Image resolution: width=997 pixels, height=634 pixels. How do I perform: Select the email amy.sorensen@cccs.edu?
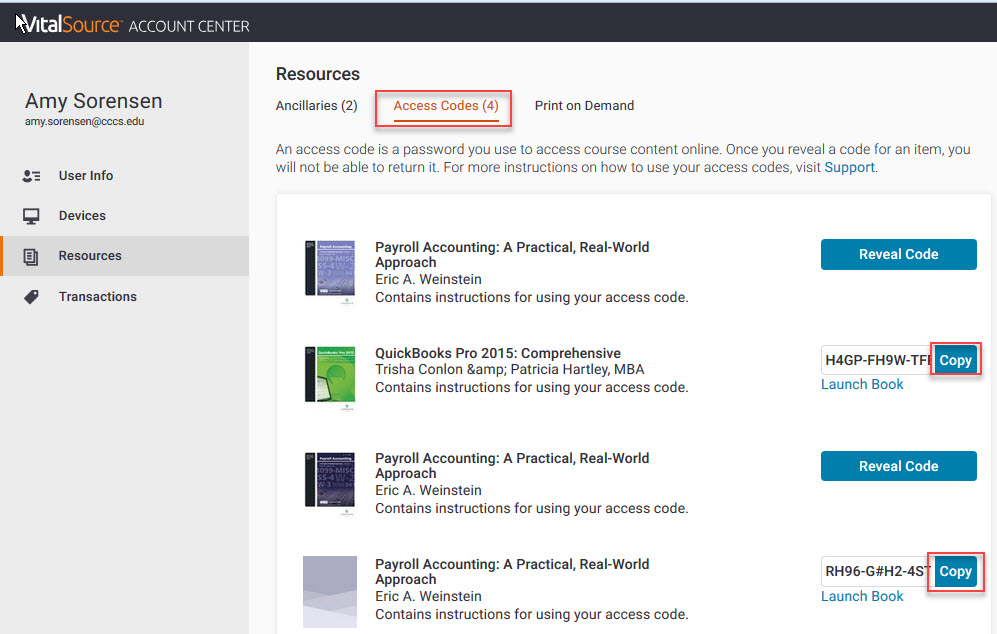(x=85, y=121)
